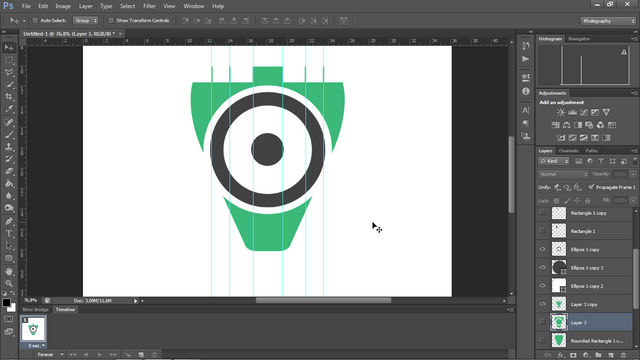Select frame 1 thumbnail in timeline

(33, 329)
